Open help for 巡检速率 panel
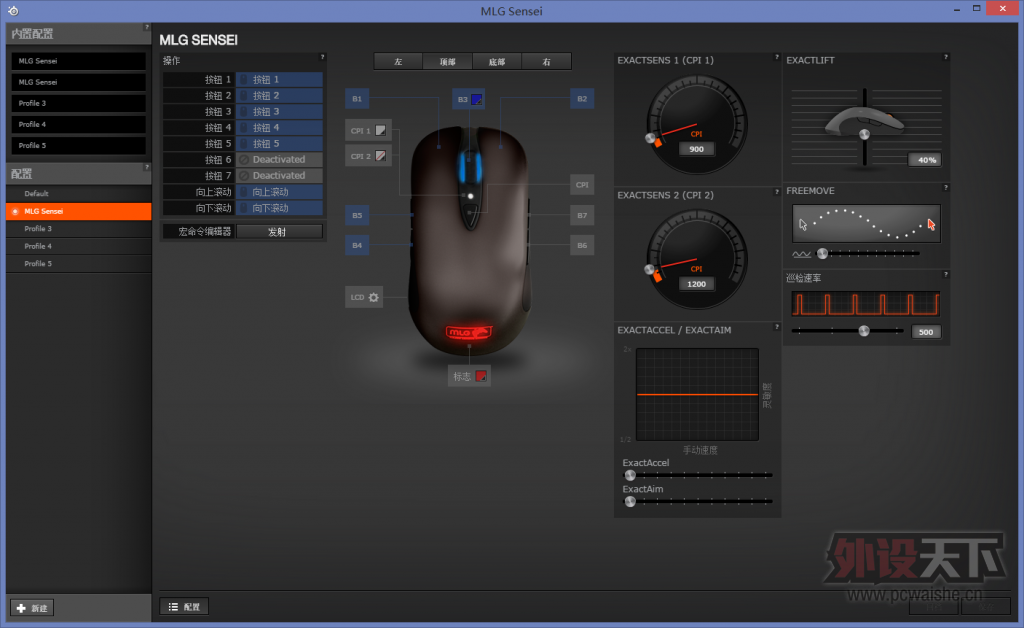The height and width of the screenshot is (628, 1024). (x=946, y=275)
